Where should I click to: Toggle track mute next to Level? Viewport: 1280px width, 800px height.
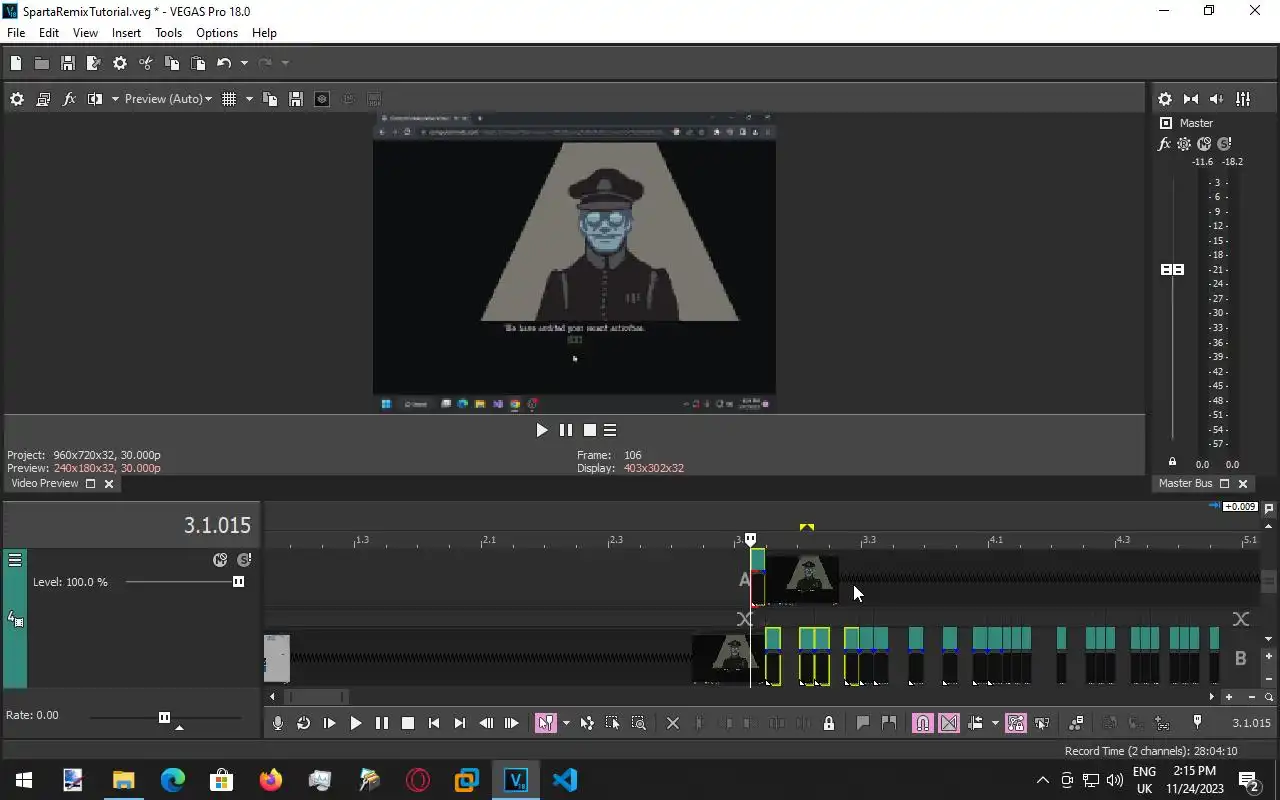(220, 560)
